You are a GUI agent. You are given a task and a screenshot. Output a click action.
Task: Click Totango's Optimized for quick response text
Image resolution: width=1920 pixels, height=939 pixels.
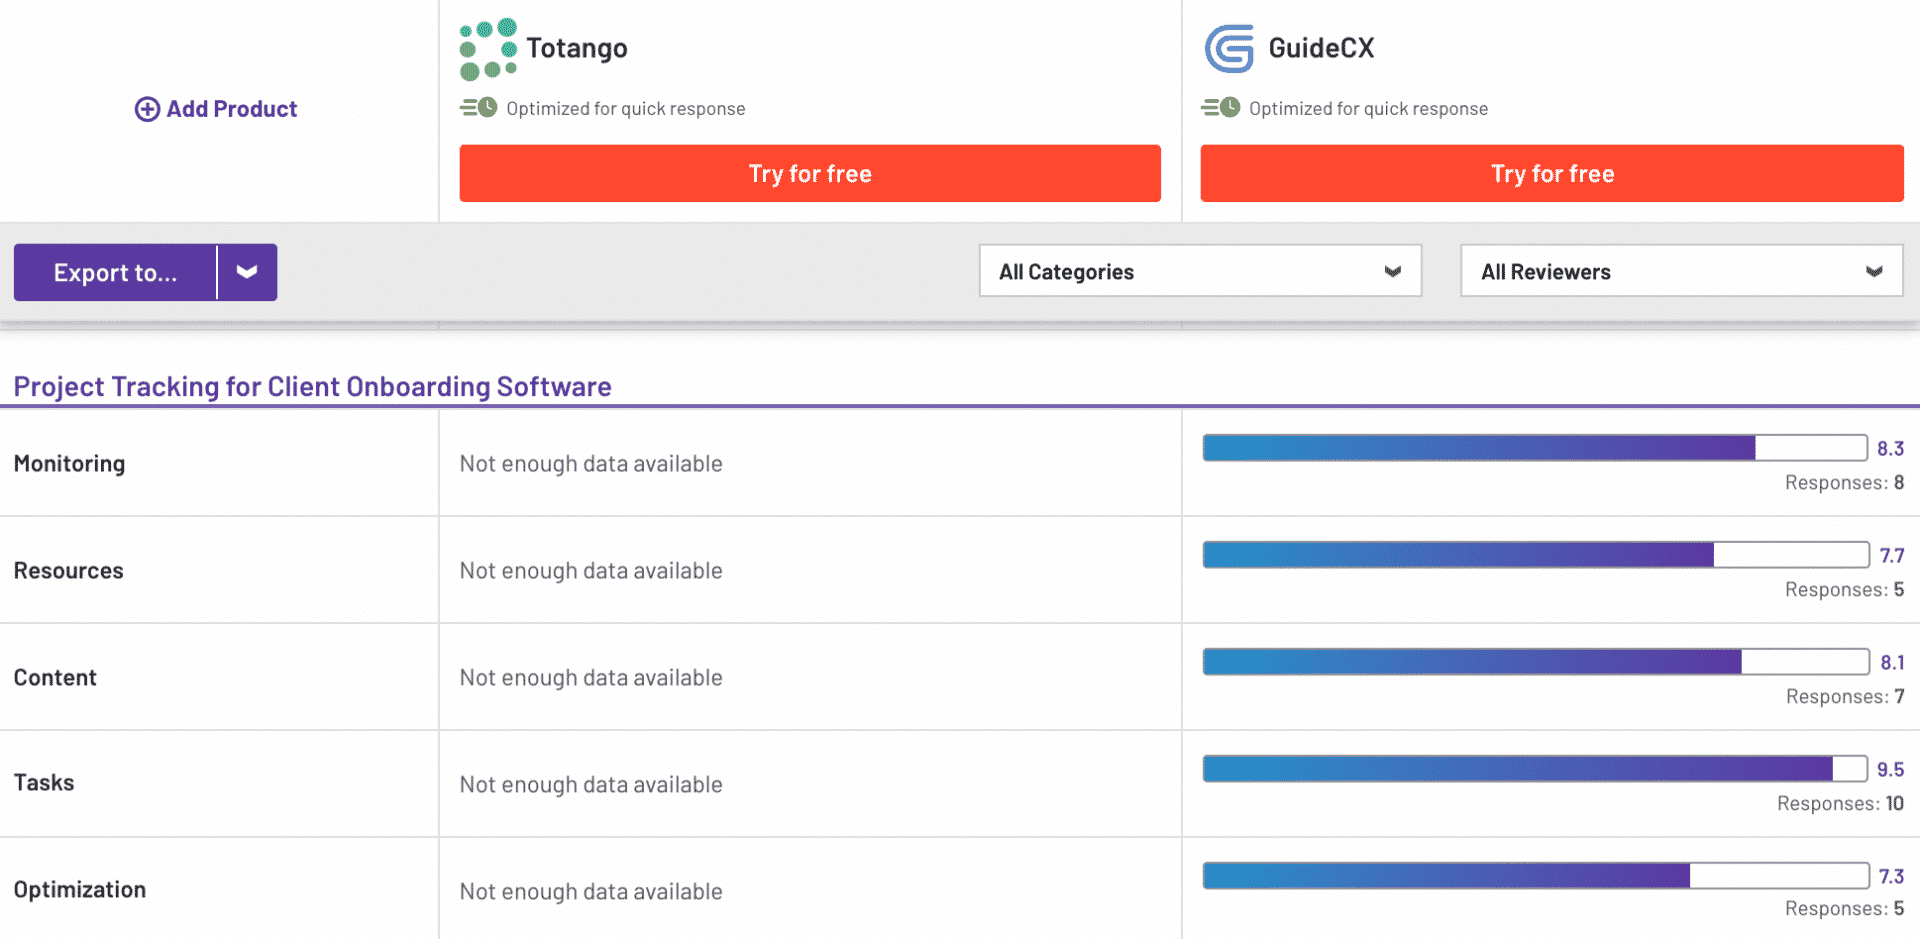tap(626, 108)
